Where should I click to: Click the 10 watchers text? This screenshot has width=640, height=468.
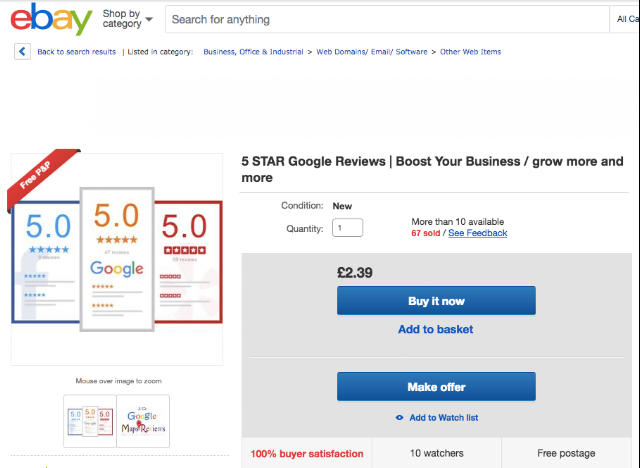(436, 453)
